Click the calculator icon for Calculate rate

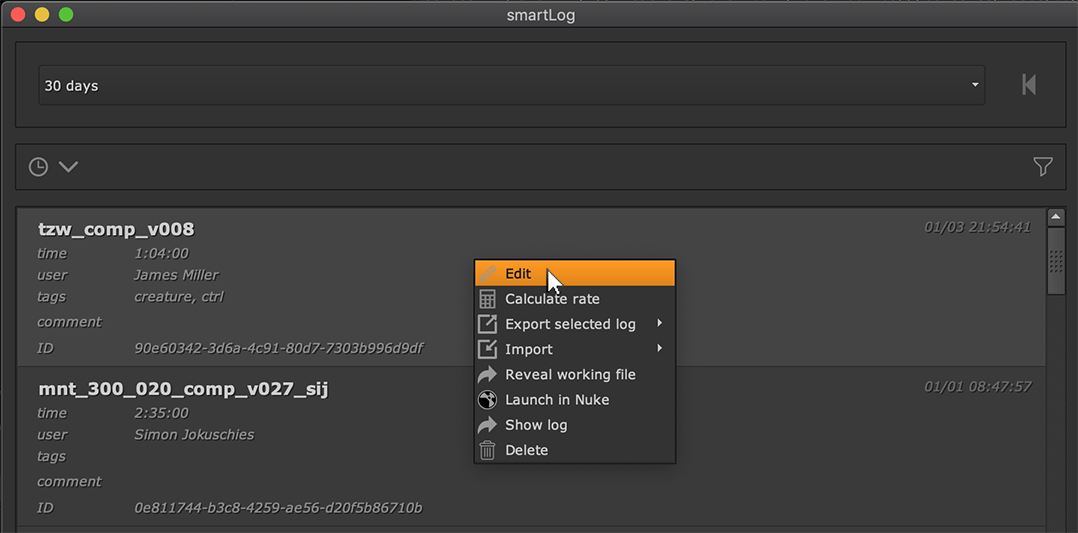coord(487,299)
